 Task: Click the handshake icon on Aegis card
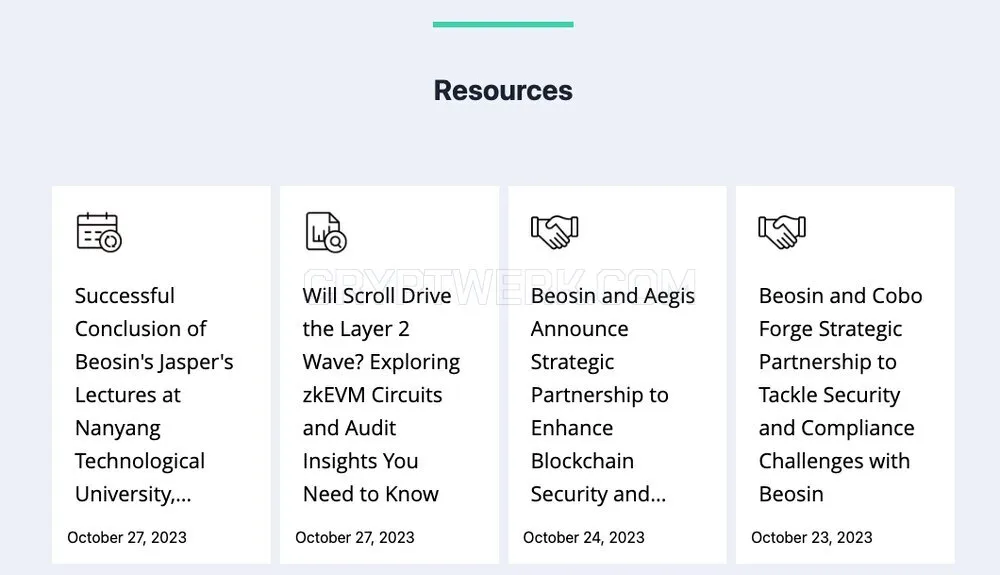point(555,231)
